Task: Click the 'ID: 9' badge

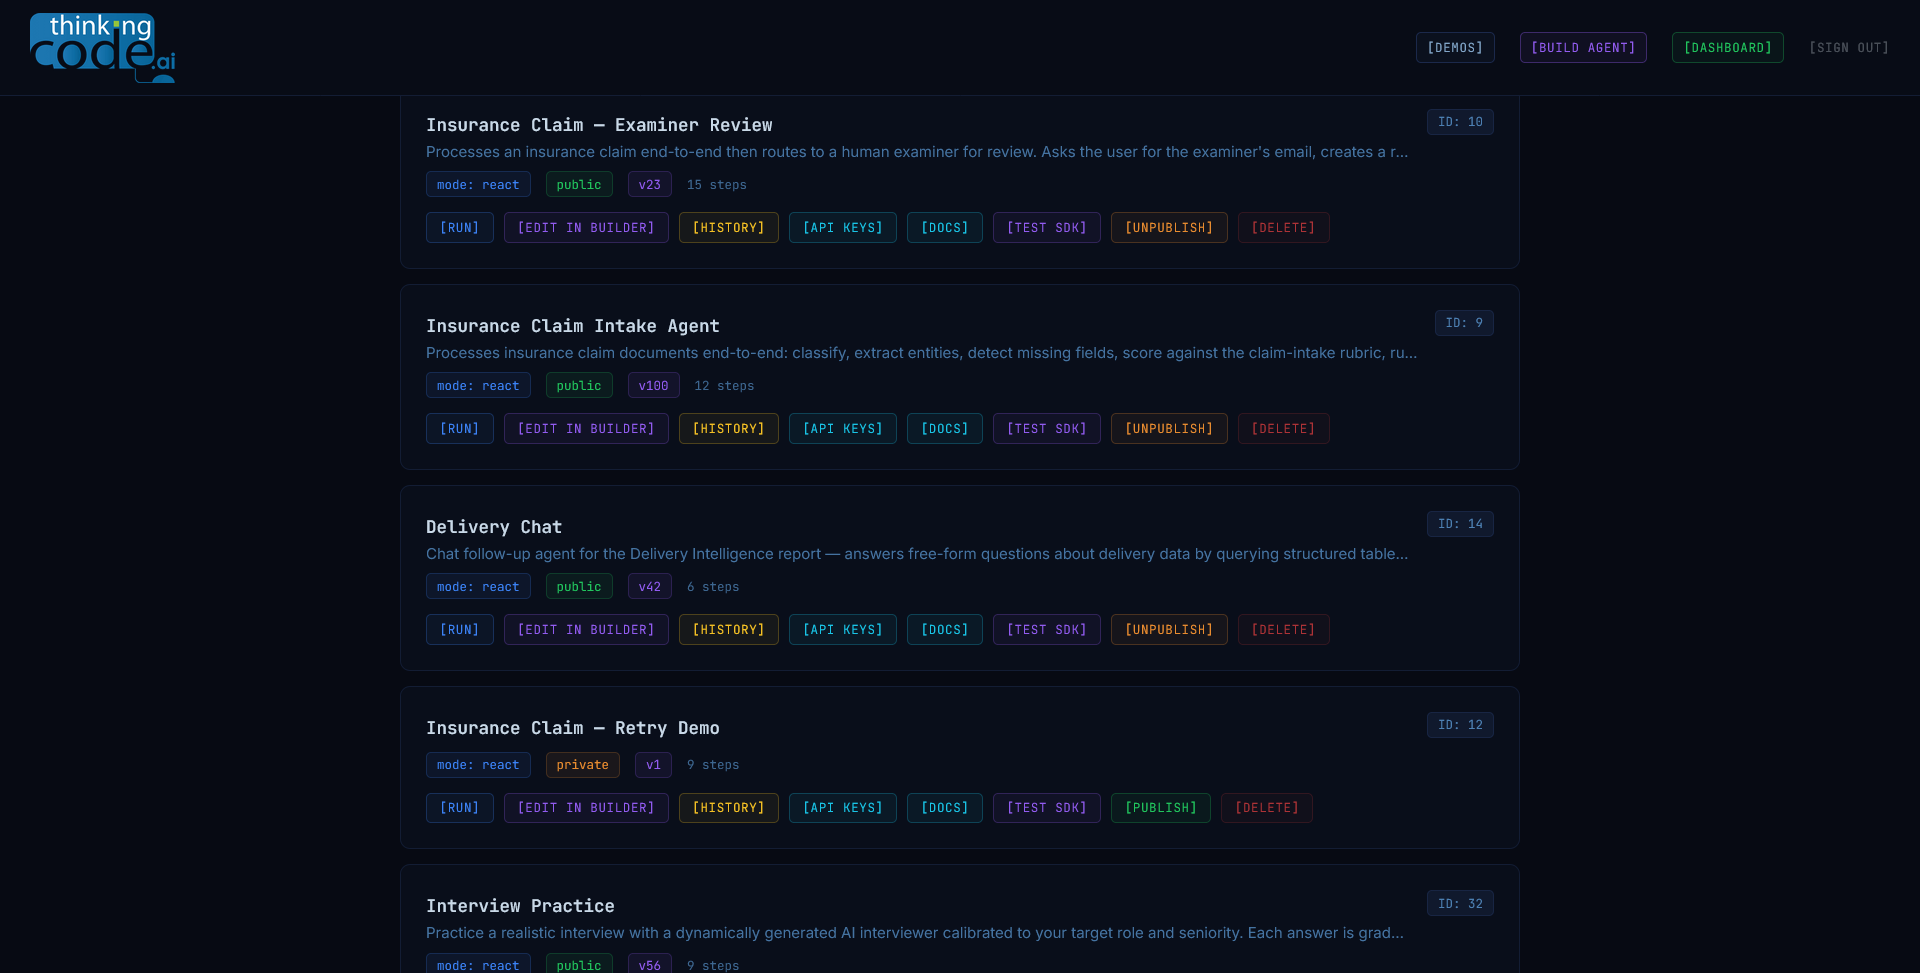Action: [1464, 323]
